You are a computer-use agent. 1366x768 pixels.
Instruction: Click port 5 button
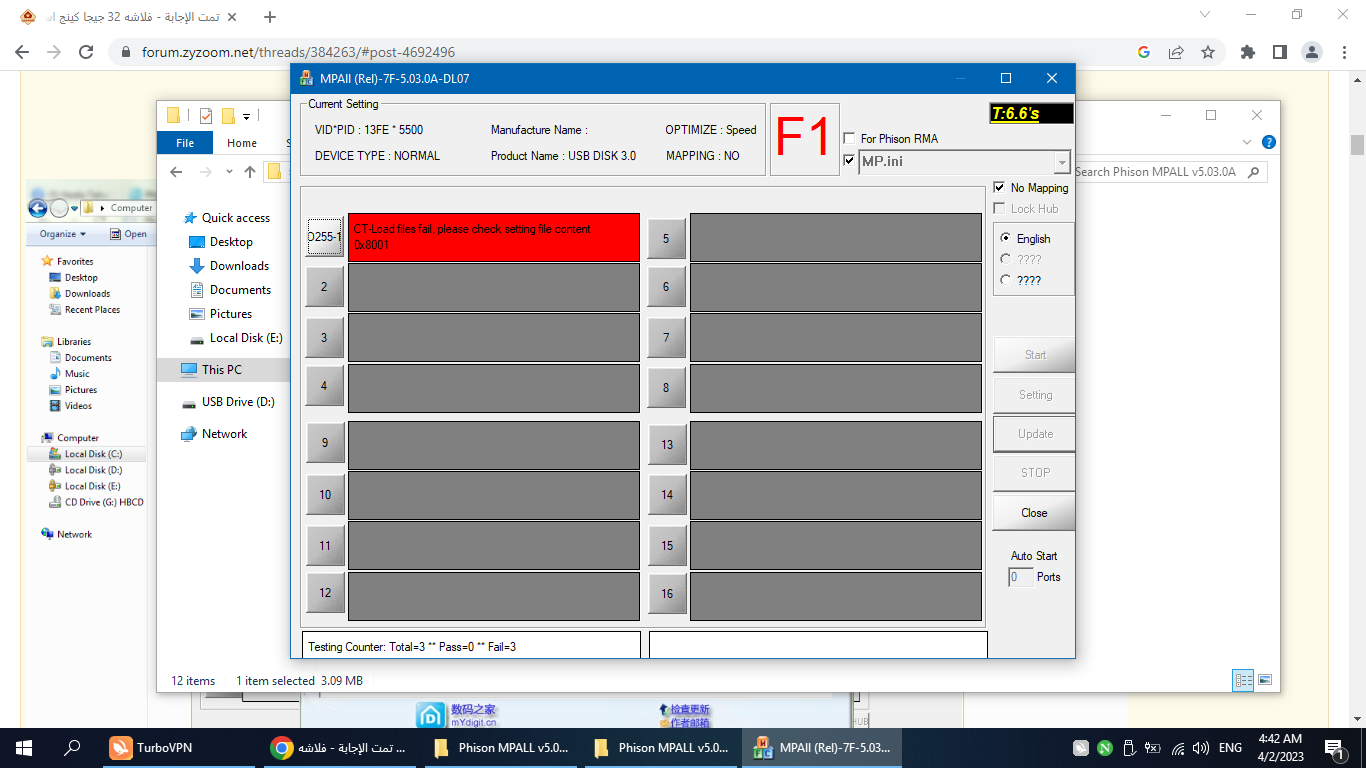click(666, 239)
